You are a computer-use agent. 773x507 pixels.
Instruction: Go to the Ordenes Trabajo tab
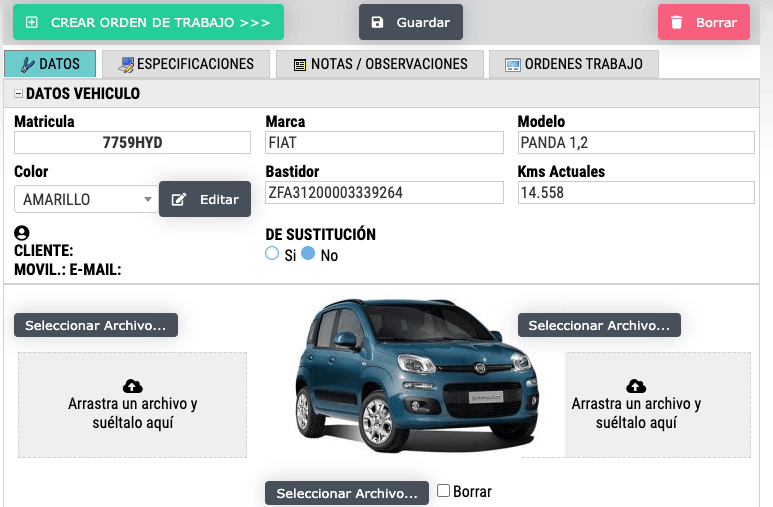[x=573, y=64]
